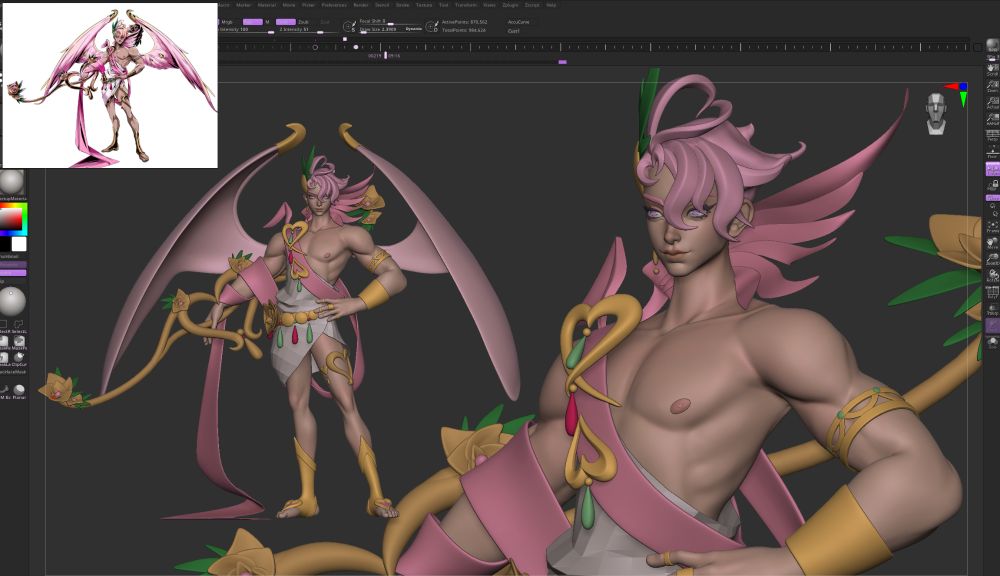Select the Move view icon on right shelf

pos(992,242)
